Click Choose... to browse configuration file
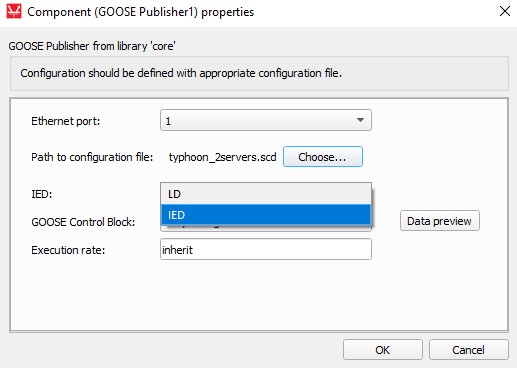Viewport: 517px width, 368px height. point(323,157)
